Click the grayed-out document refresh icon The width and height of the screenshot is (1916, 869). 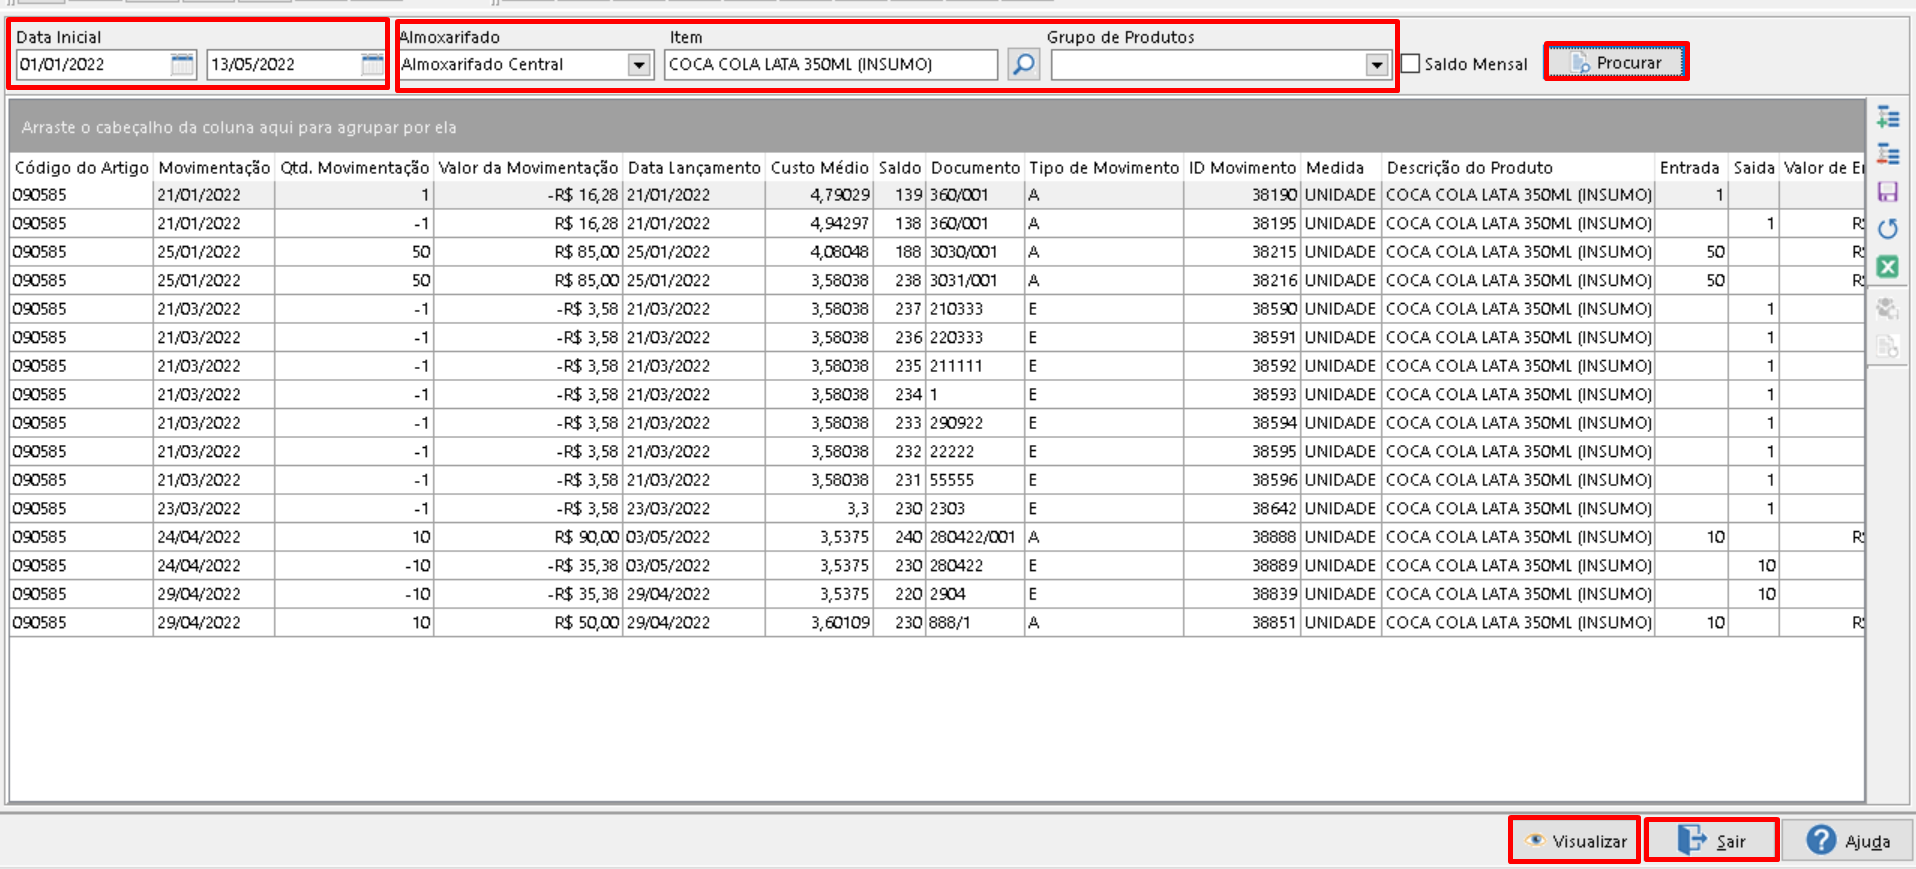1887,347
